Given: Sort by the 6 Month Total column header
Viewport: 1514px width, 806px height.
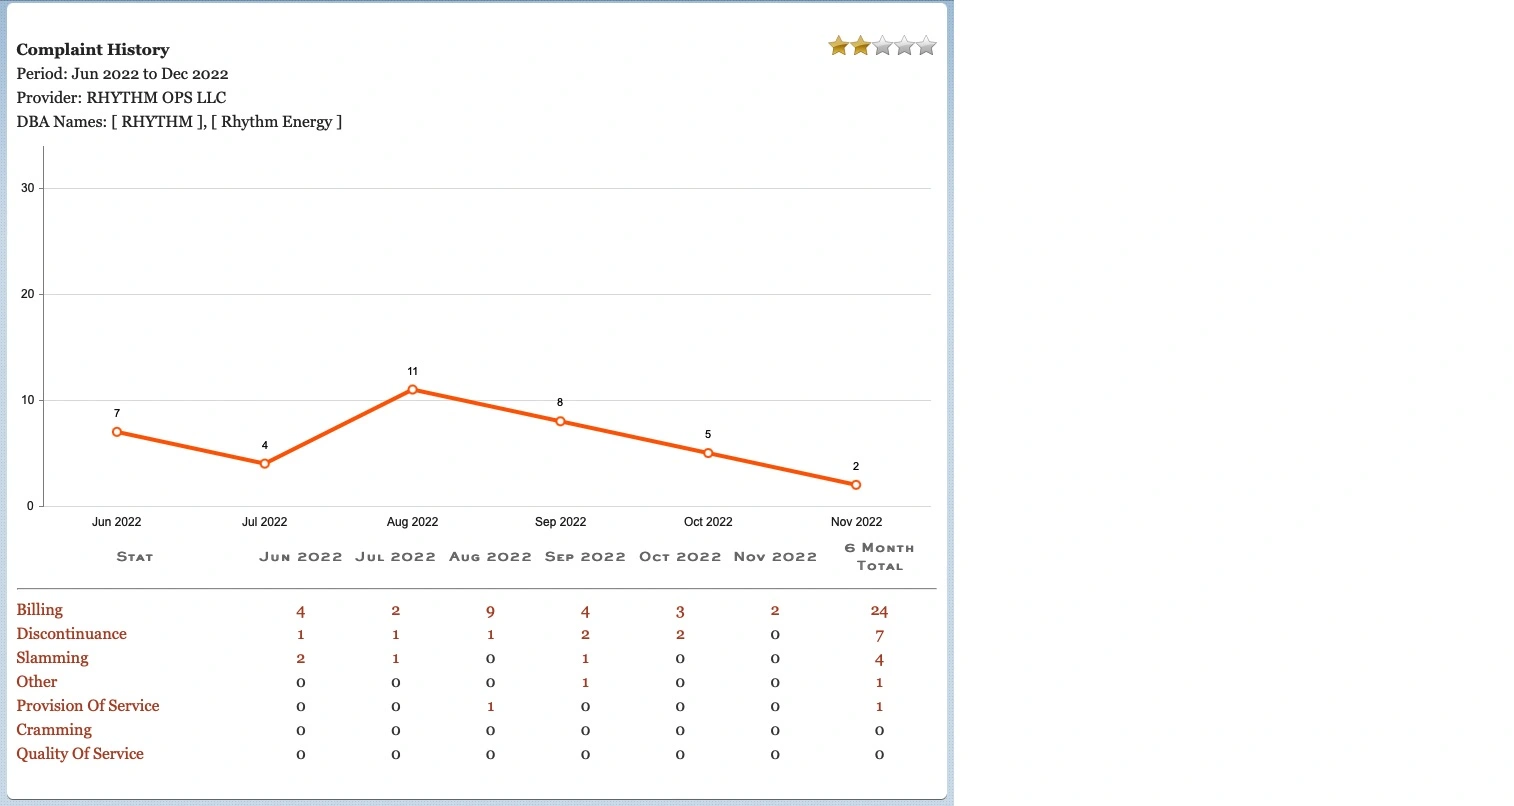Looking at the screenshot, I should click(x=880, y=556).
